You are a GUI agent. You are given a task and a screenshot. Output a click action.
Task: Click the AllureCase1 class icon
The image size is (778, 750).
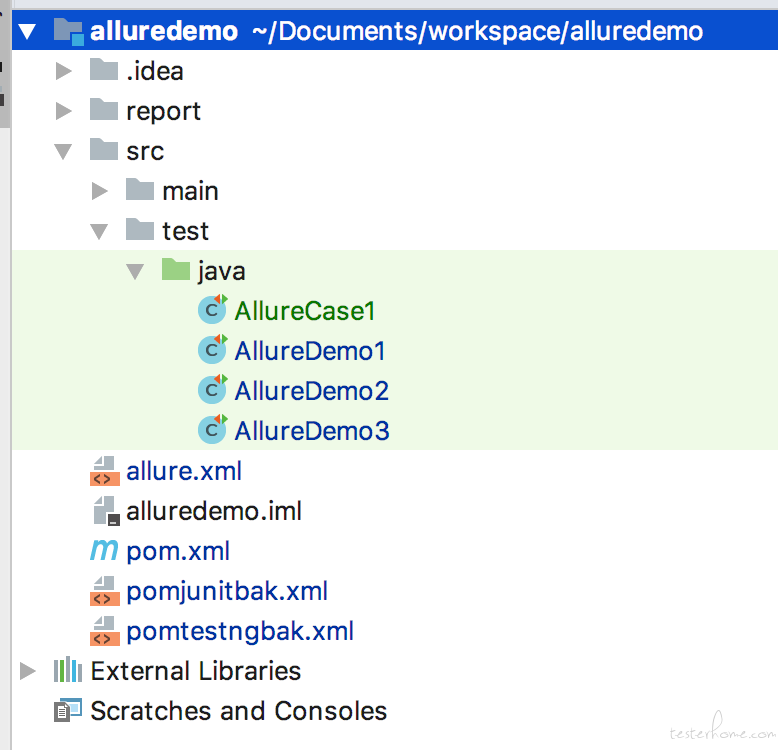tap(212, 309)
